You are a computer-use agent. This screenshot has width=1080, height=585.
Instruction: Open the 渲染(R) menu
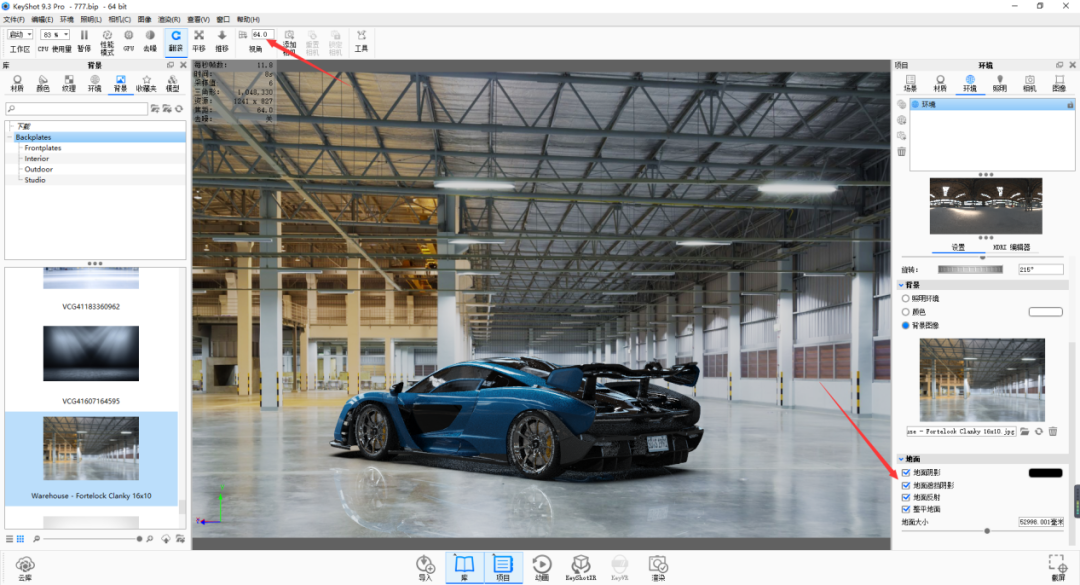click(x=169, y=19)
